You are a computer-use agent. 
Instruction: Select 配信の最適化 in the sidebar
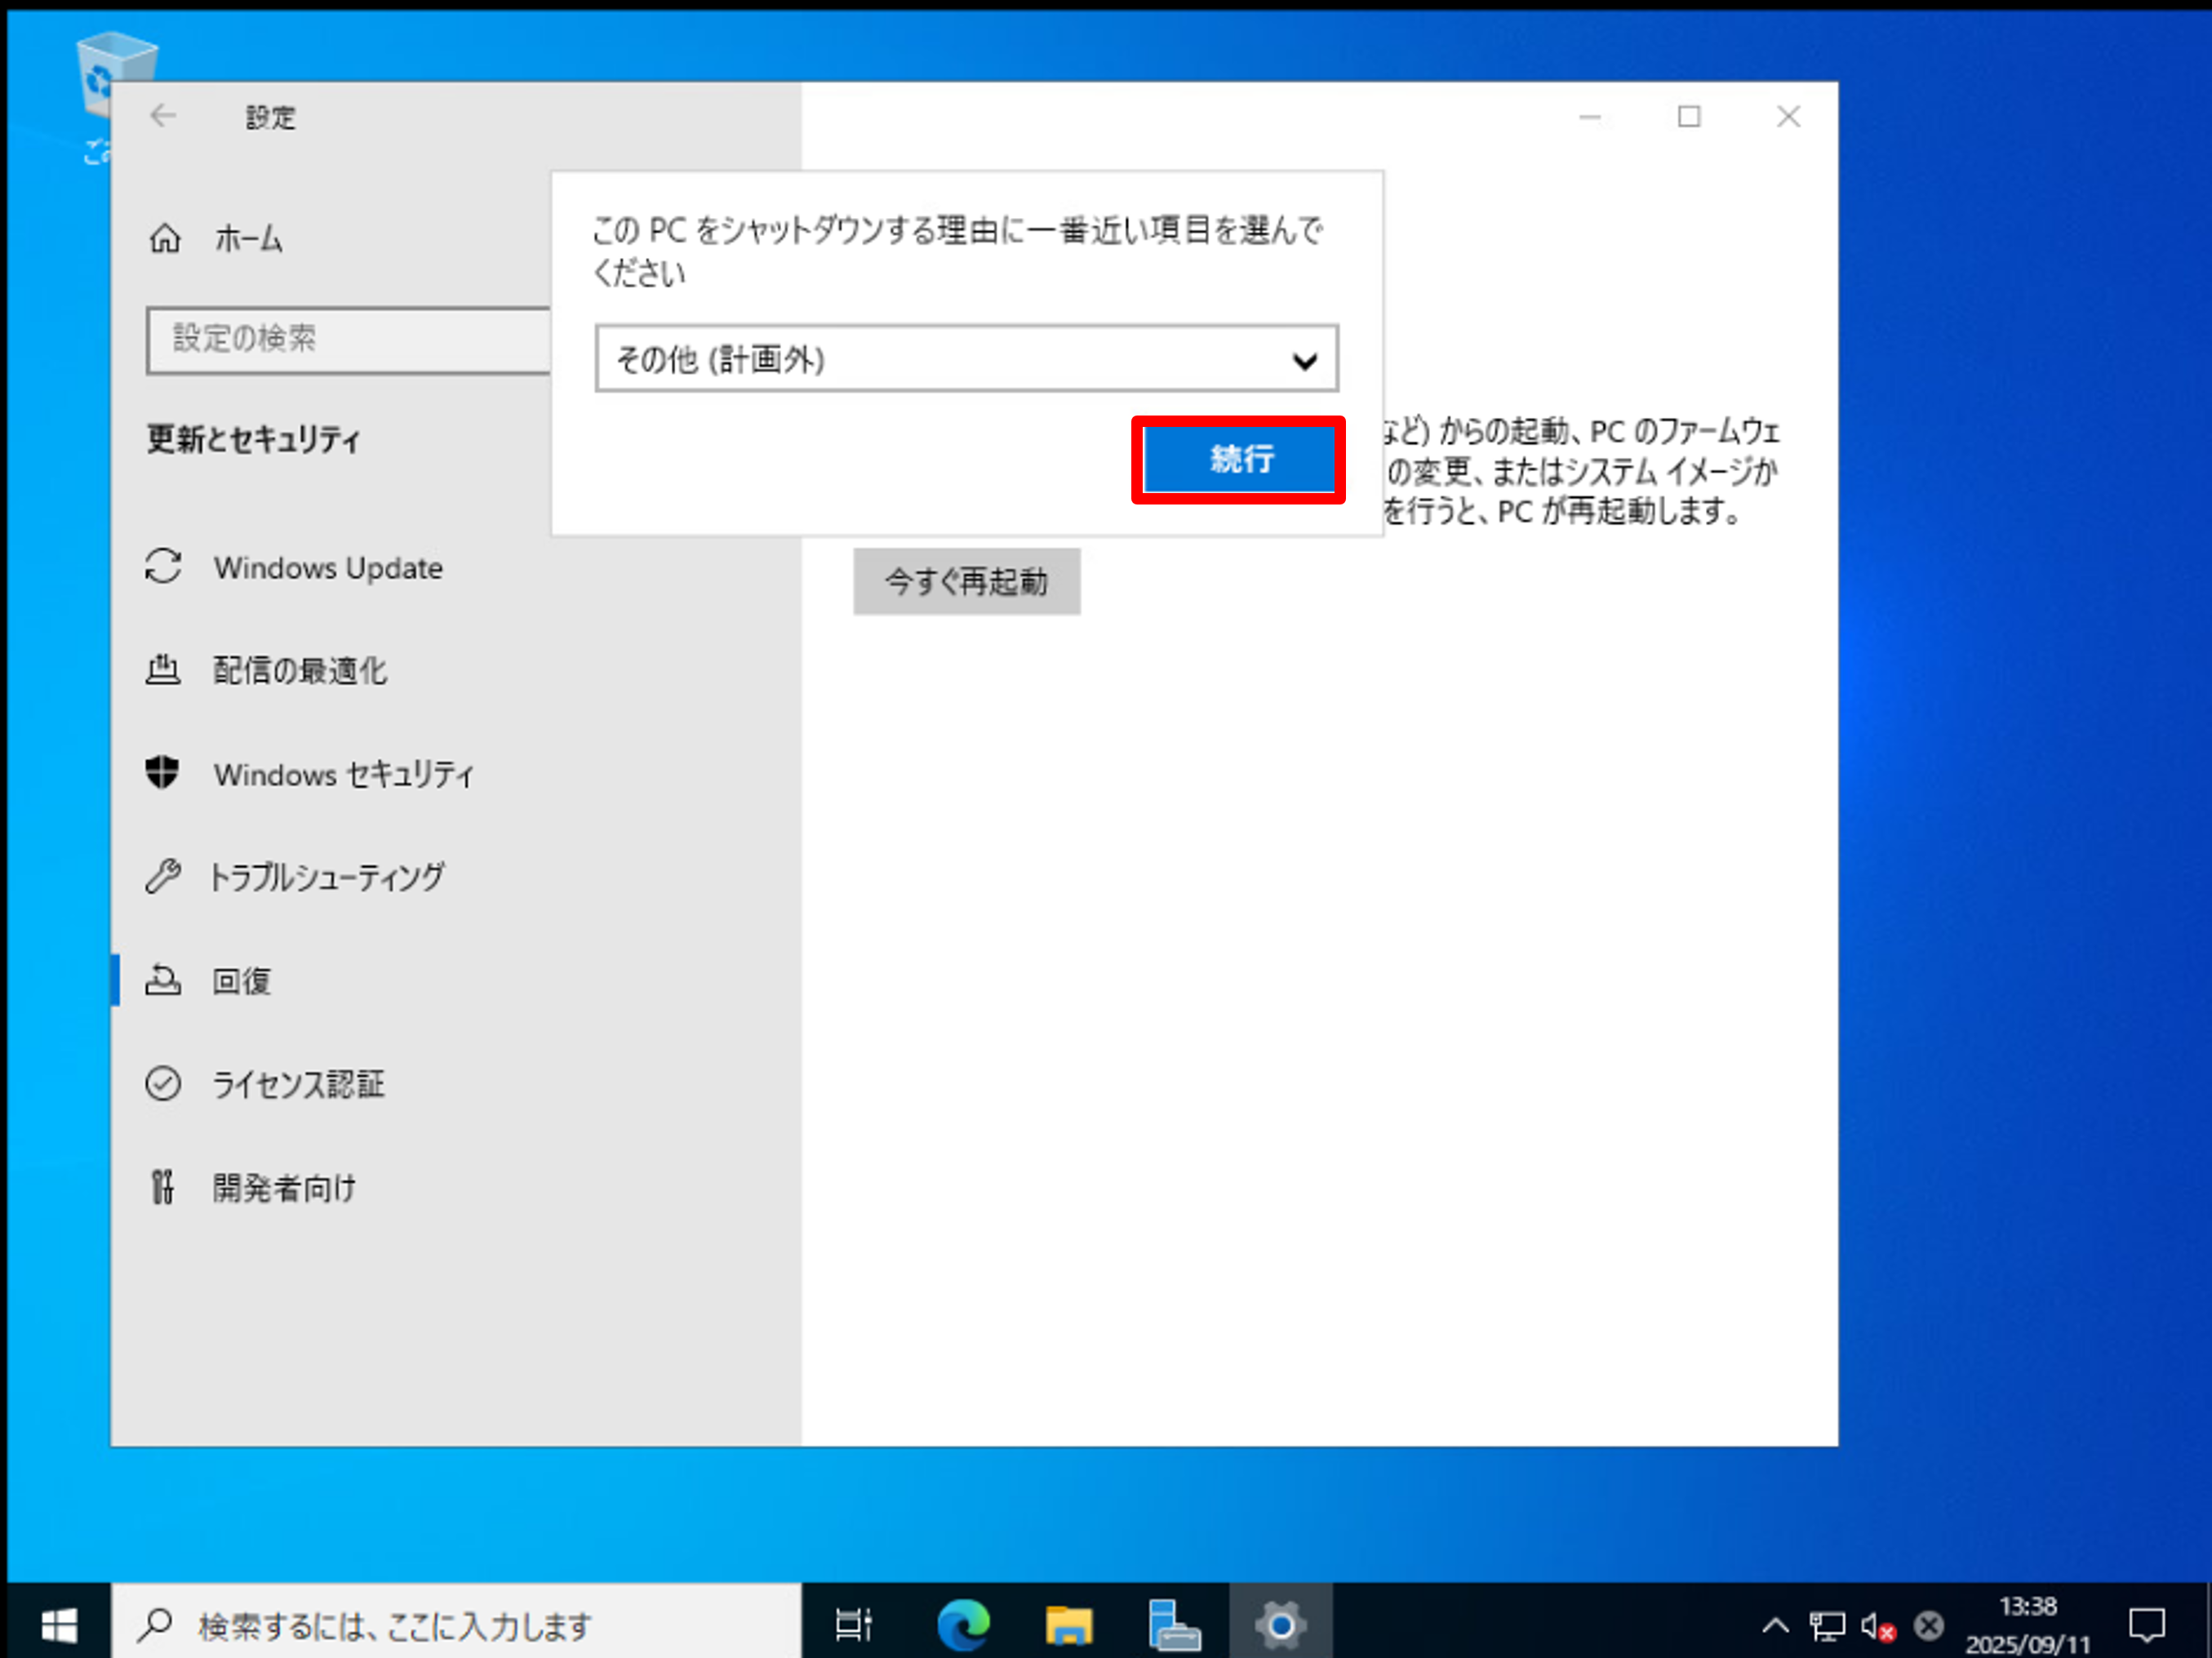click(x=298, y=671)
